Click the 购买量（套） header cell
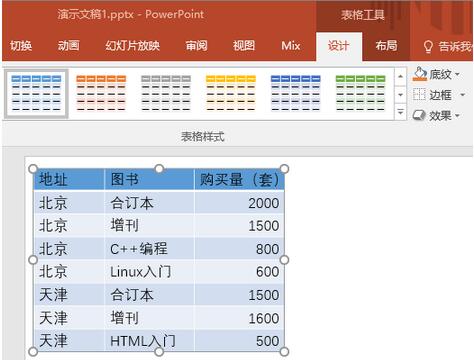This screenshot has height=360, width=474. coord(239,179)
